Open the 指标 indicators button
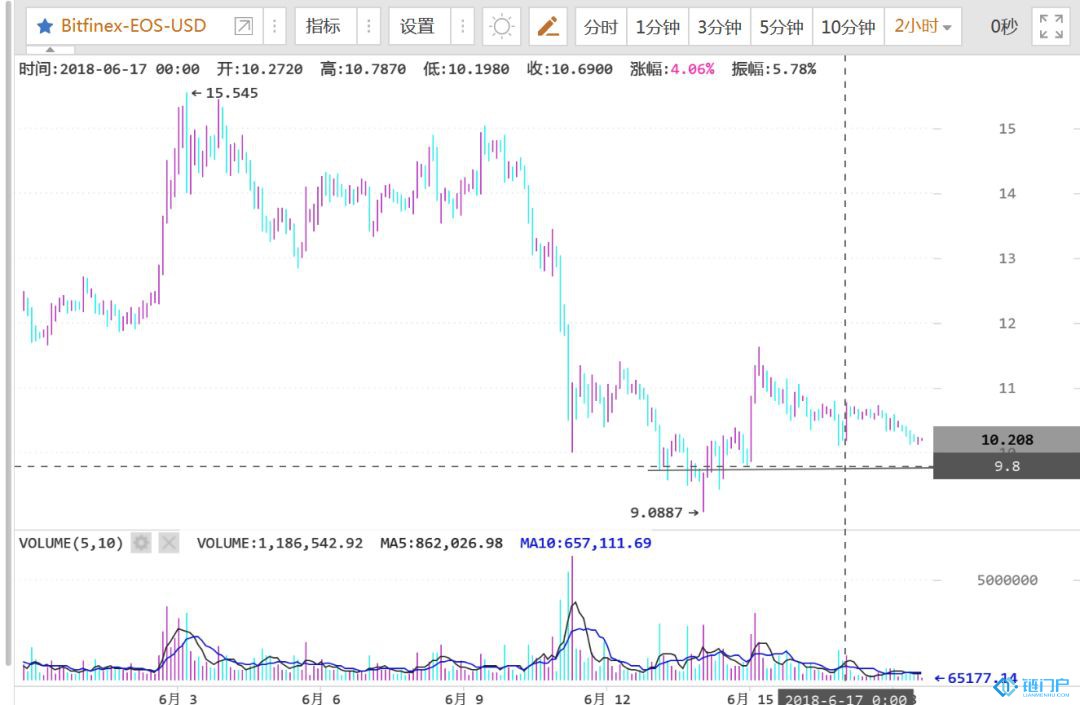Screen dimensions: 1080x705 point(323,27)
